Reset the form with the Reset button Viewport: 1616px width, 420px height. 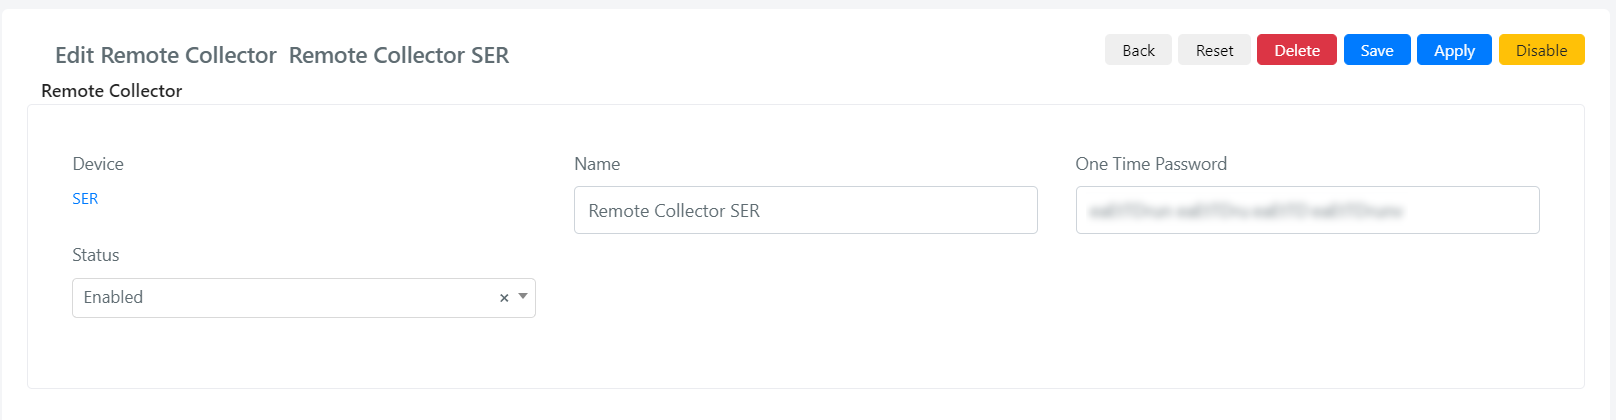[1214, 50]
